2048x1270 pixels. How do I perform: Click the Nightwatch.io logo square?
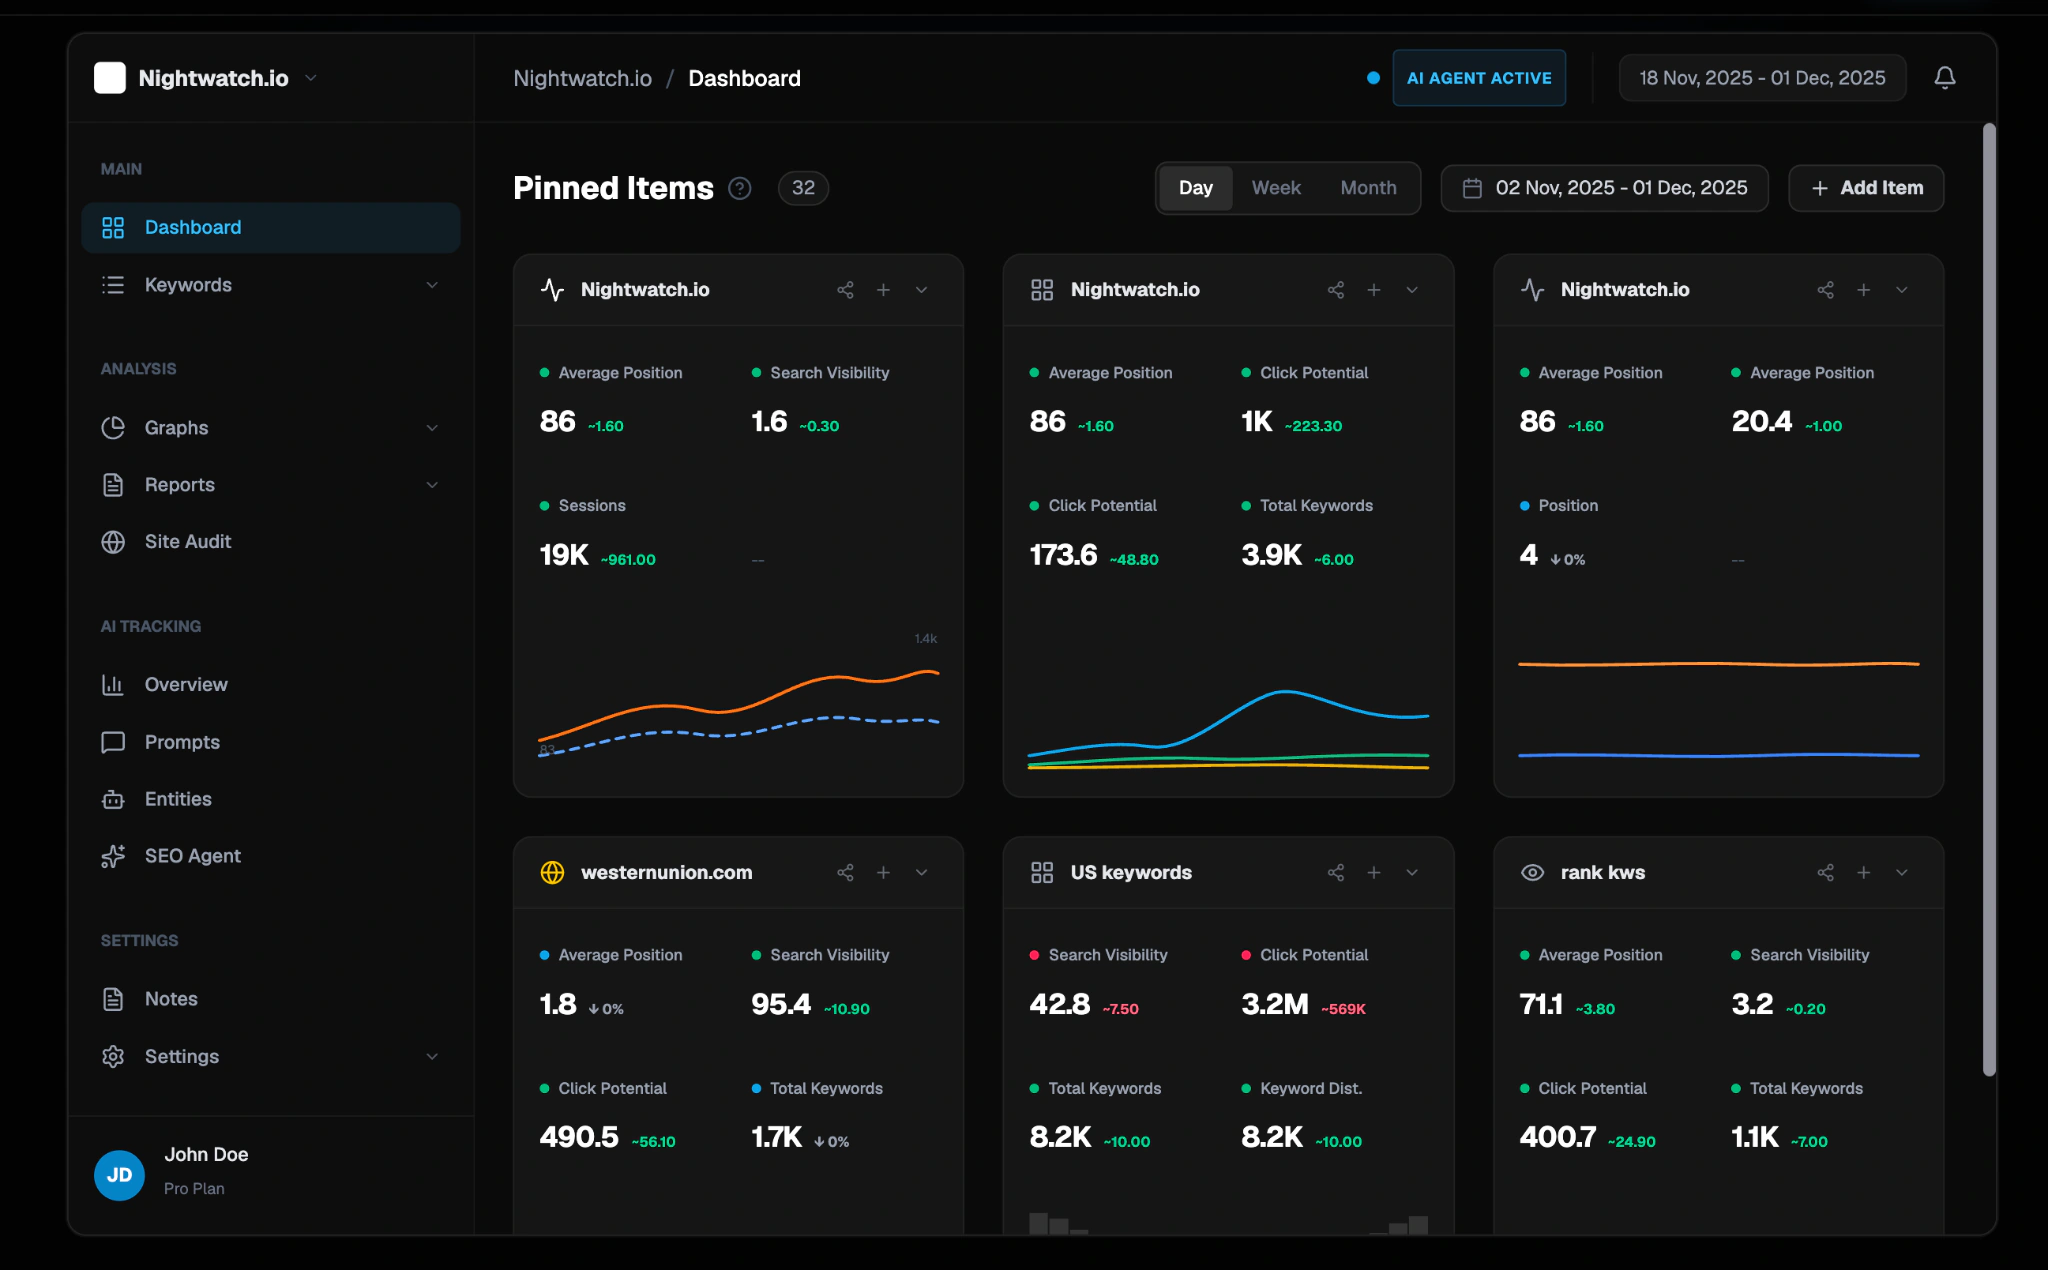pos(110,78)
